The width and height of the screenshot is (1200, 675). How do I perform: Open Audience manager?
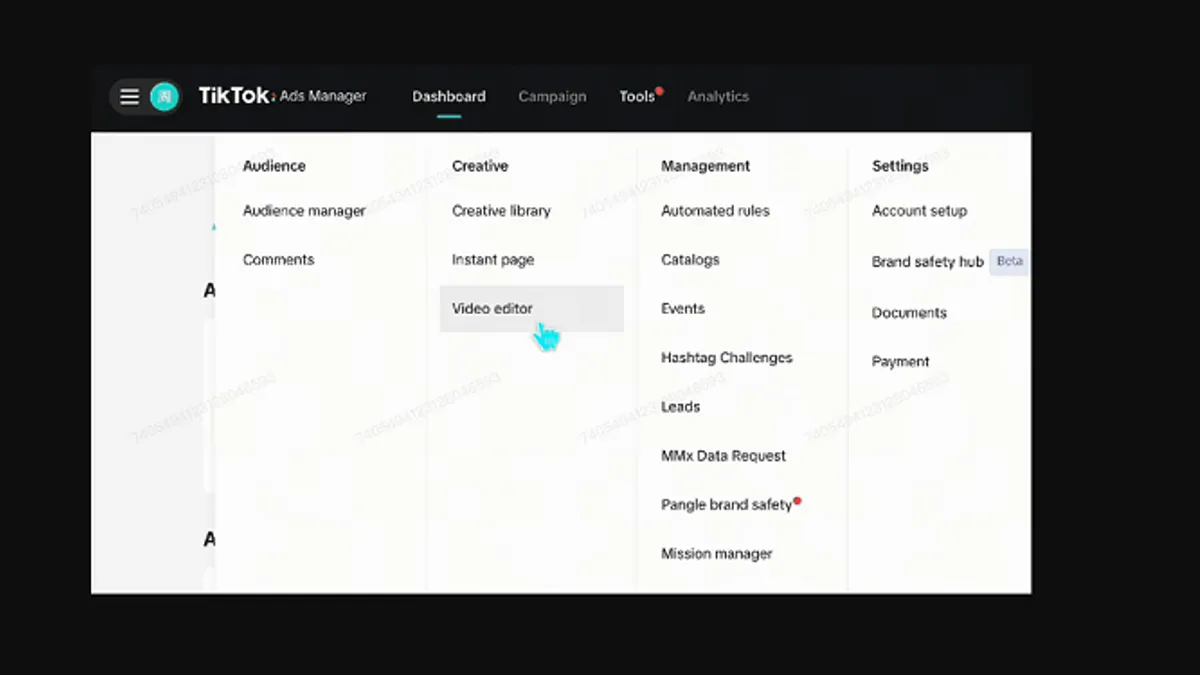[304, 211]
